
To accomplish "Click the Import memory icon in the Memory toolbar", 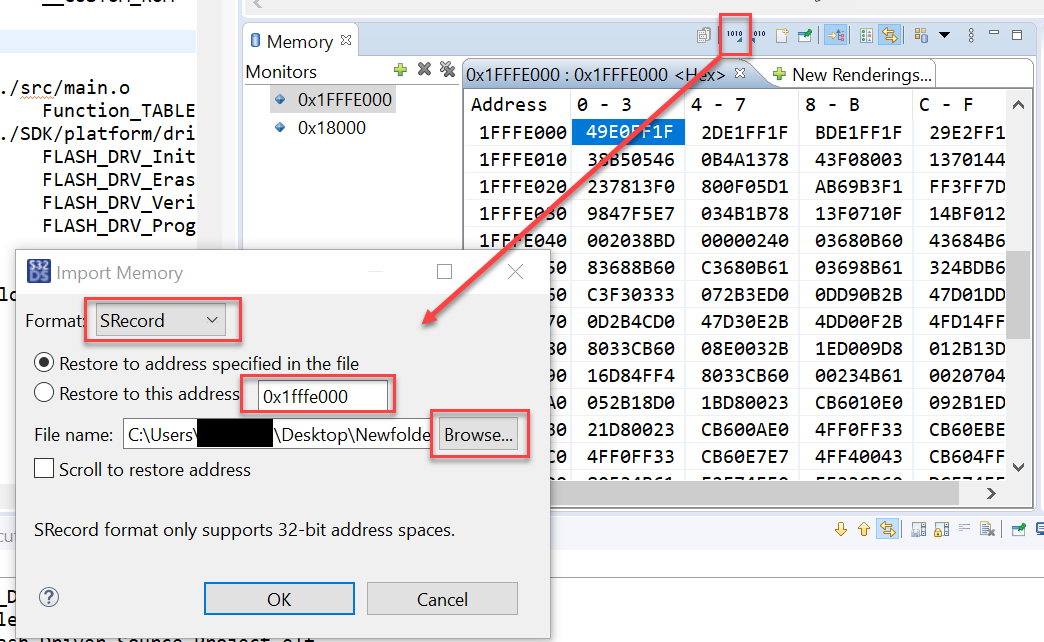I will point(735,34).
